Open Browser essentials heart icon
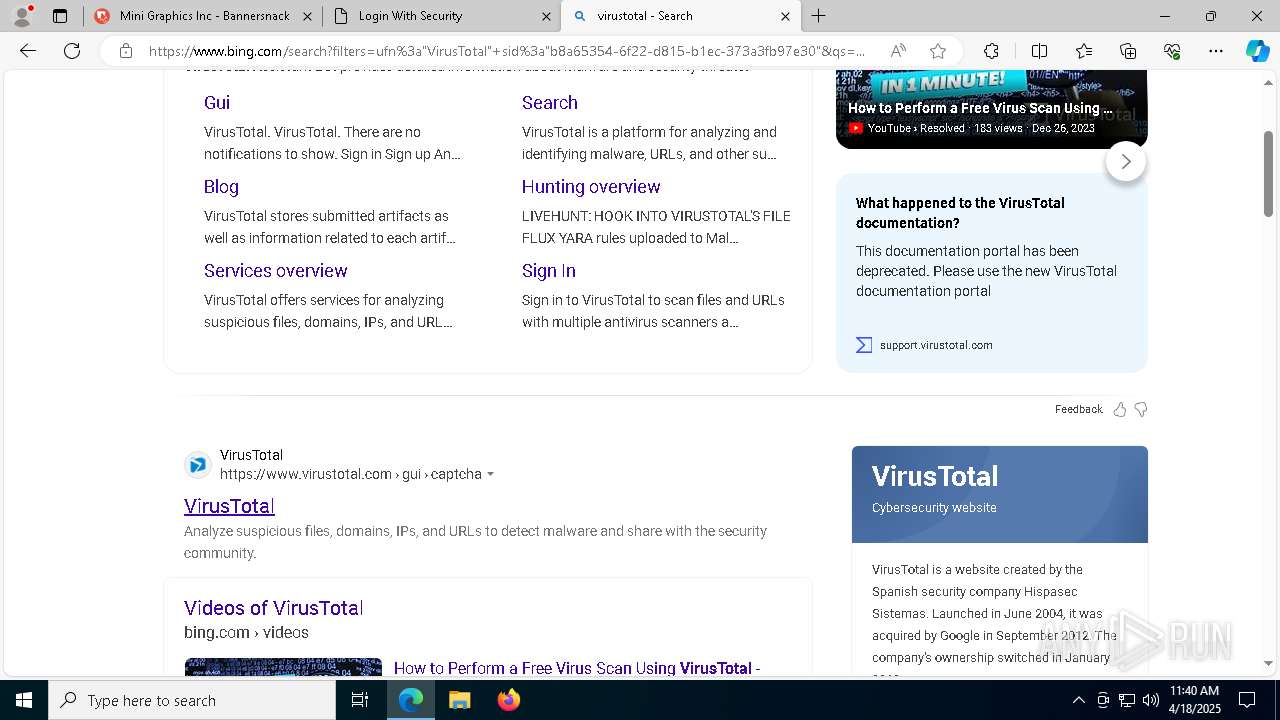 (x=1172, y=51)
